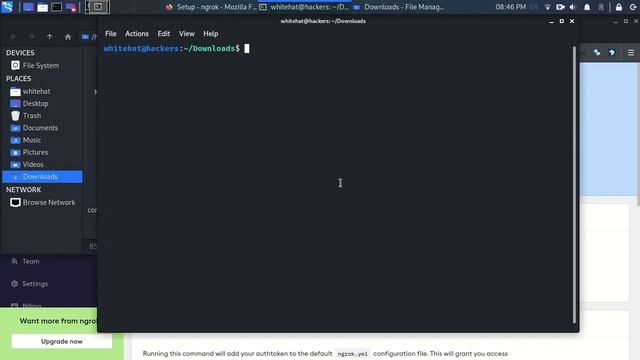The width and height of the screenshot is (640, 360).
Task: Click the battery power tray icon
Action: [x=601, y=7]
